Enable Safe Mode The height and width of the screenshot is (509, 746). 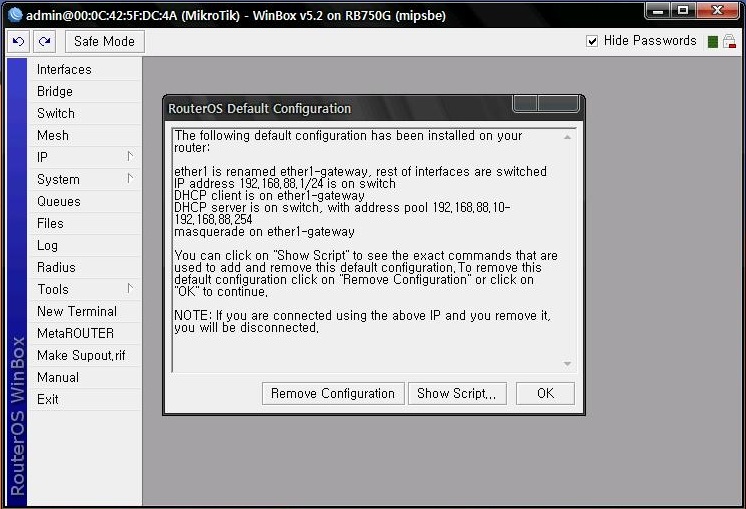(x=105, y=41)
